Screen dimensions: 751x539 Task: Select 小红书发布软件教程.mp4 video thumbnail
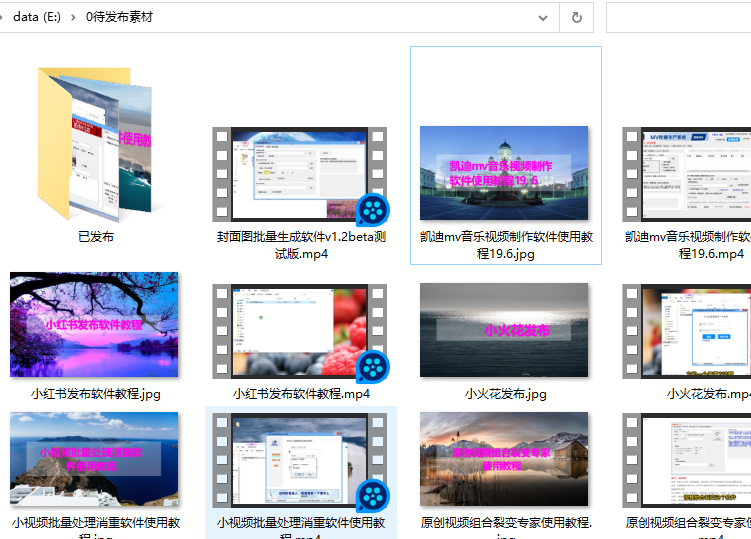(300, 331)
